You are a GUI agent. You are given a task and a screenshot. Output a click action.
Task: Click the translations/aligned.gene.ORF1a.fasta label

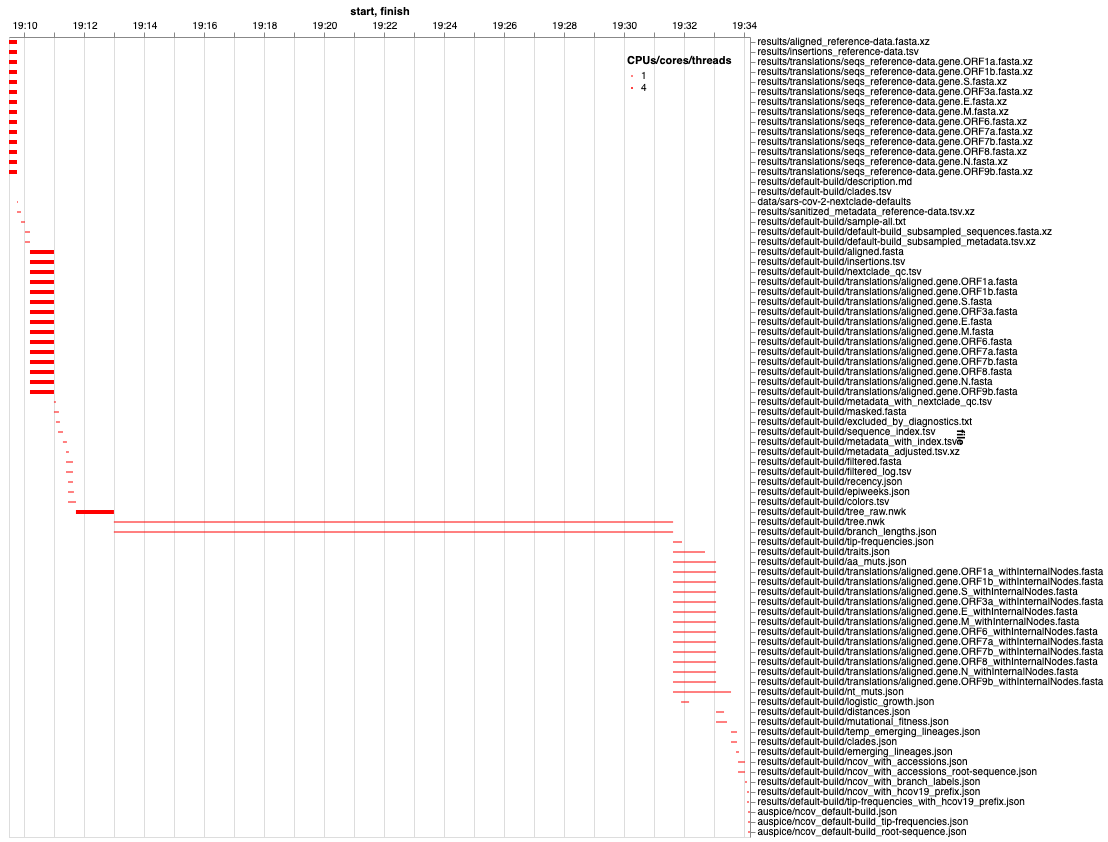click(x=888, y=282)
